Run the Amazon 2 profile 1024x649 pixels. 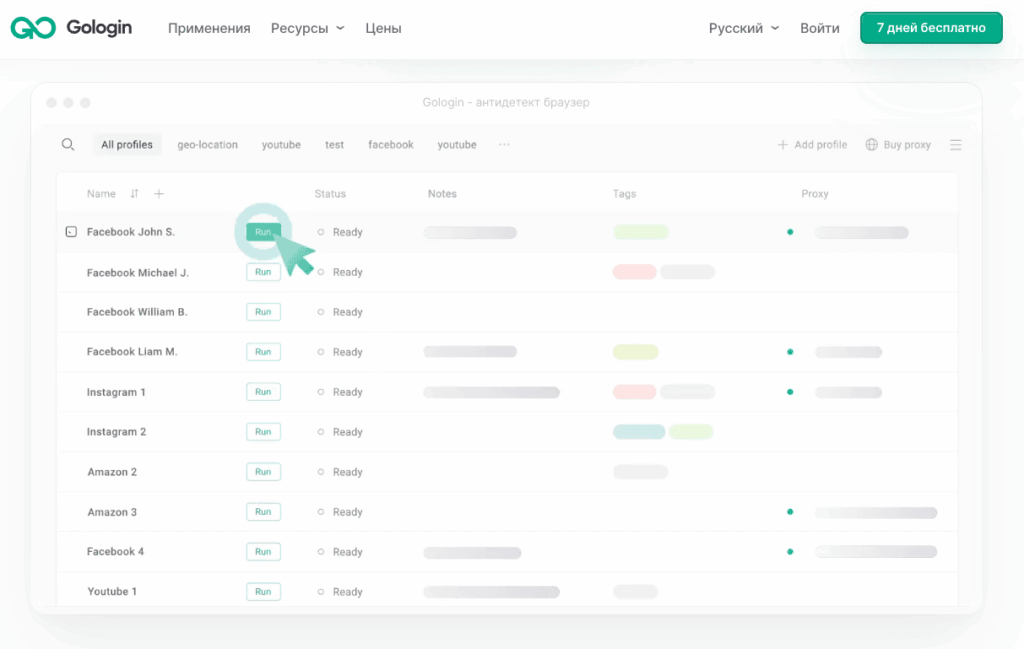click(x=263, y=471)
